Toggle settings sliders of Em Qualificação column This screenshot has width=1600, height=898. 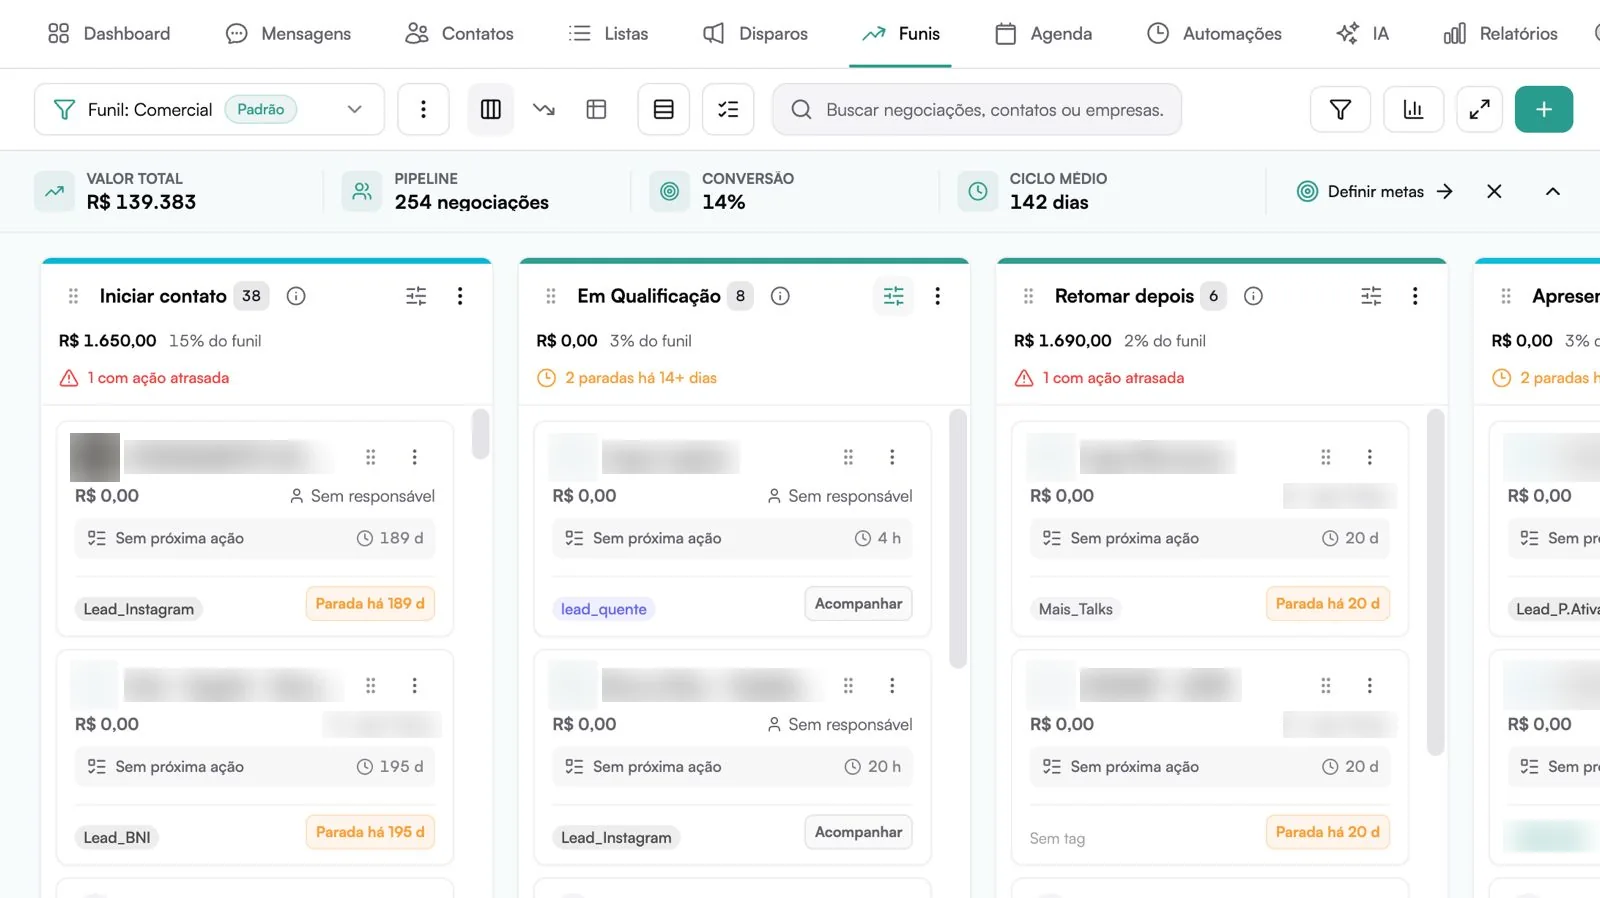[x=894, y=296]
